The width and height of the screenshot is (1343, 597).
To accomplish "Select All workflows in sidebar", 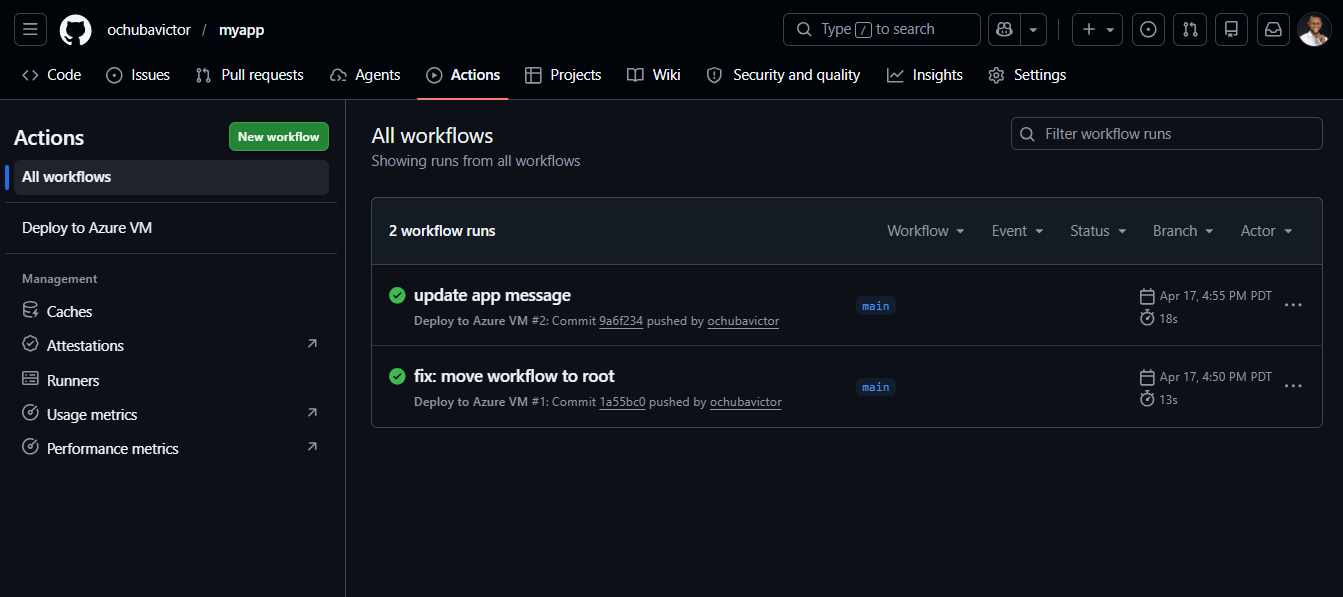I will tap(171, 177).
